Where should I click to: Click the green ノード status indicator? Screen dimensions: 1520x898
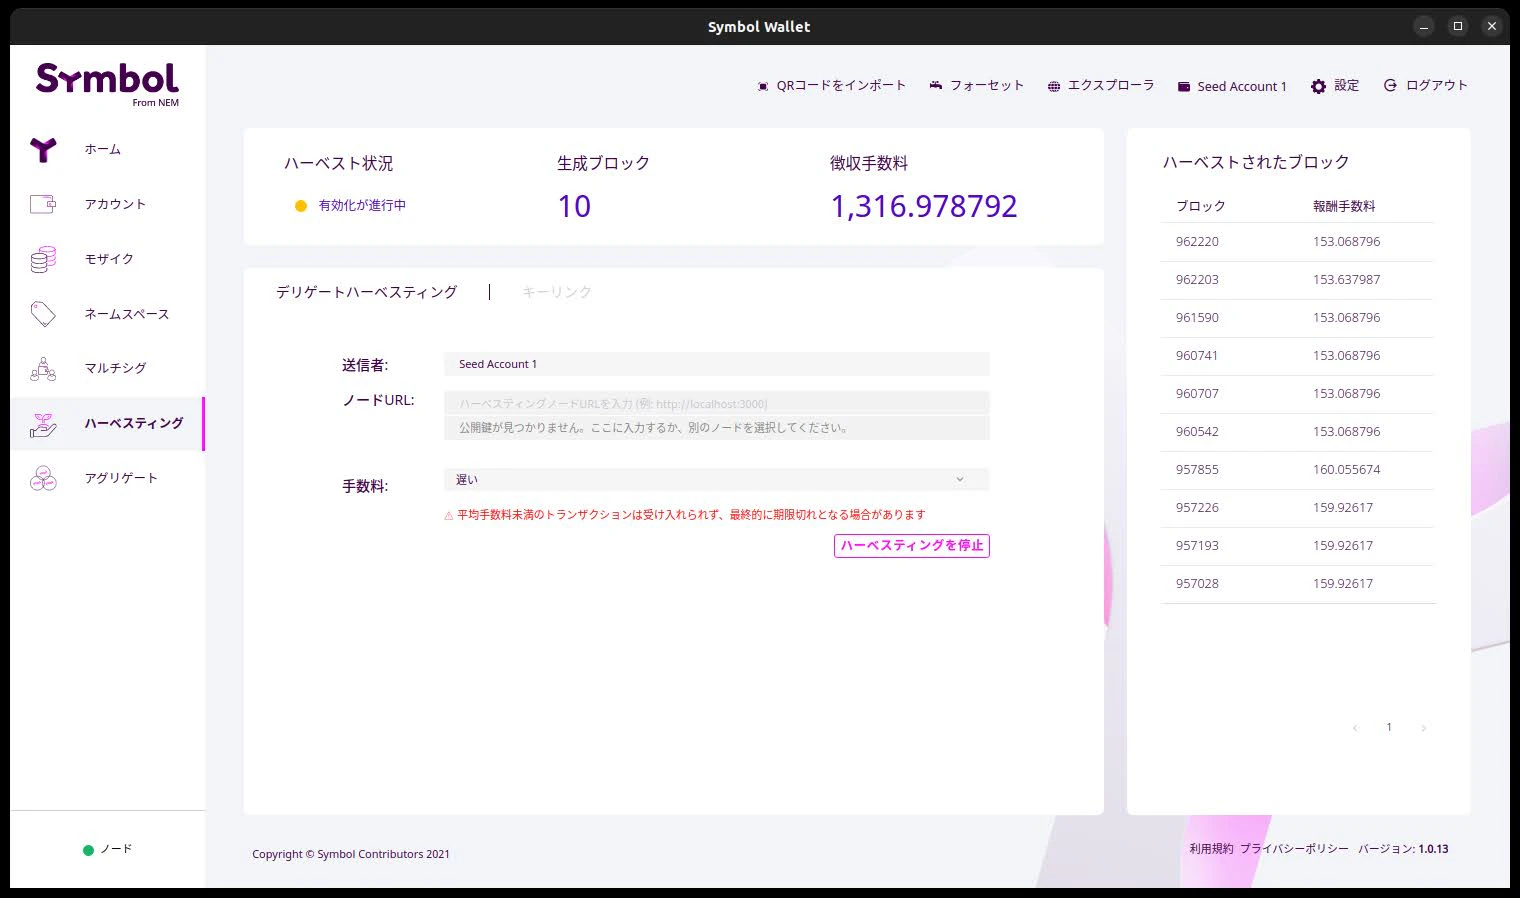pyautogui.click(x=88, y=850)
